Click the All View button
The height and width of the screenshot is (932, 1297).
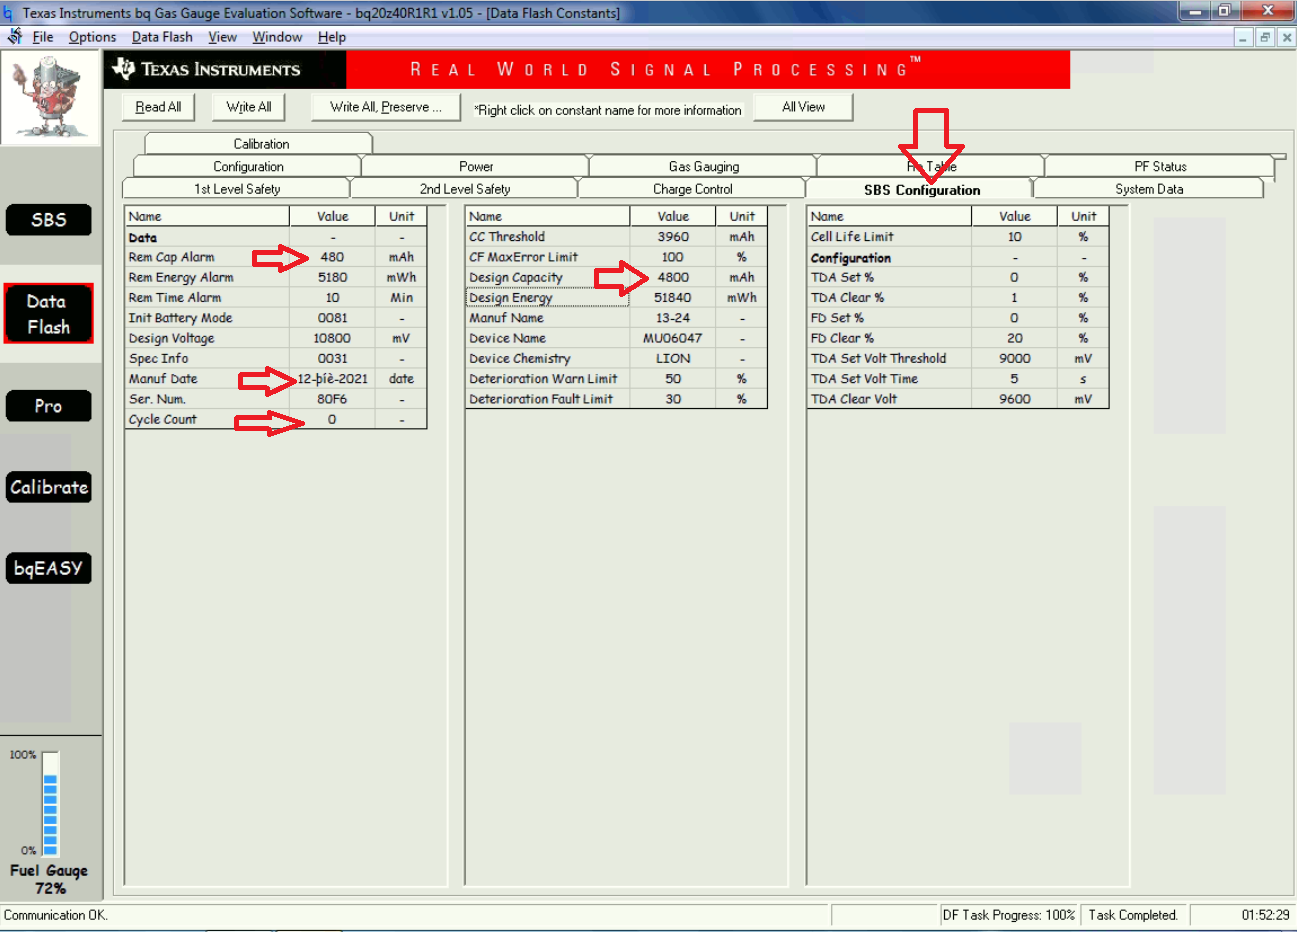point(804,107)
